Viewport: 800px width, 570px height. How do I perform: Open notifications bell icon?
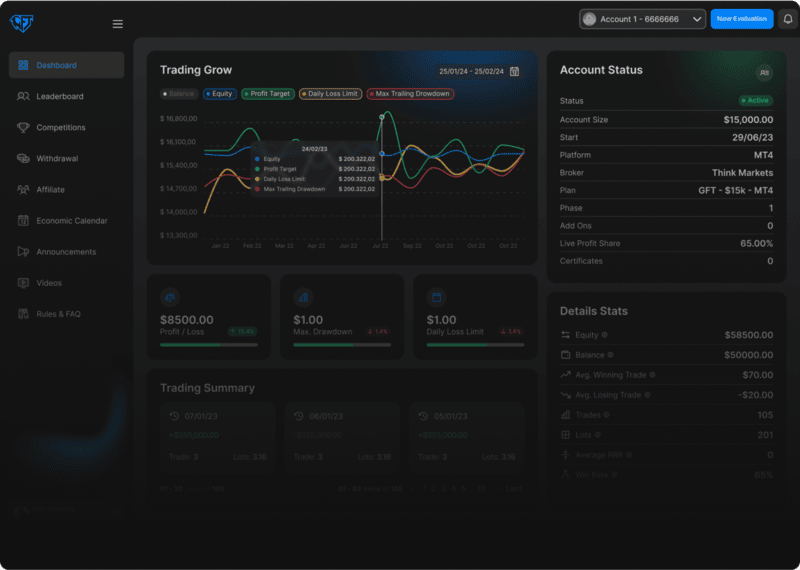787,19
